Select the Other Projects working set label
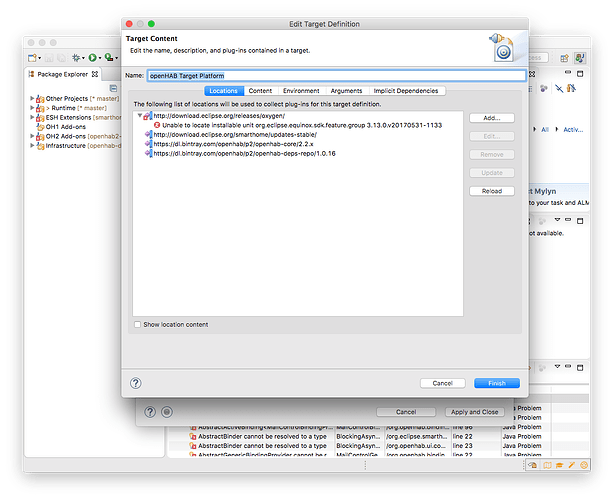Image resolution: width=613 pixels, height=500 pixels. point(66,99)
